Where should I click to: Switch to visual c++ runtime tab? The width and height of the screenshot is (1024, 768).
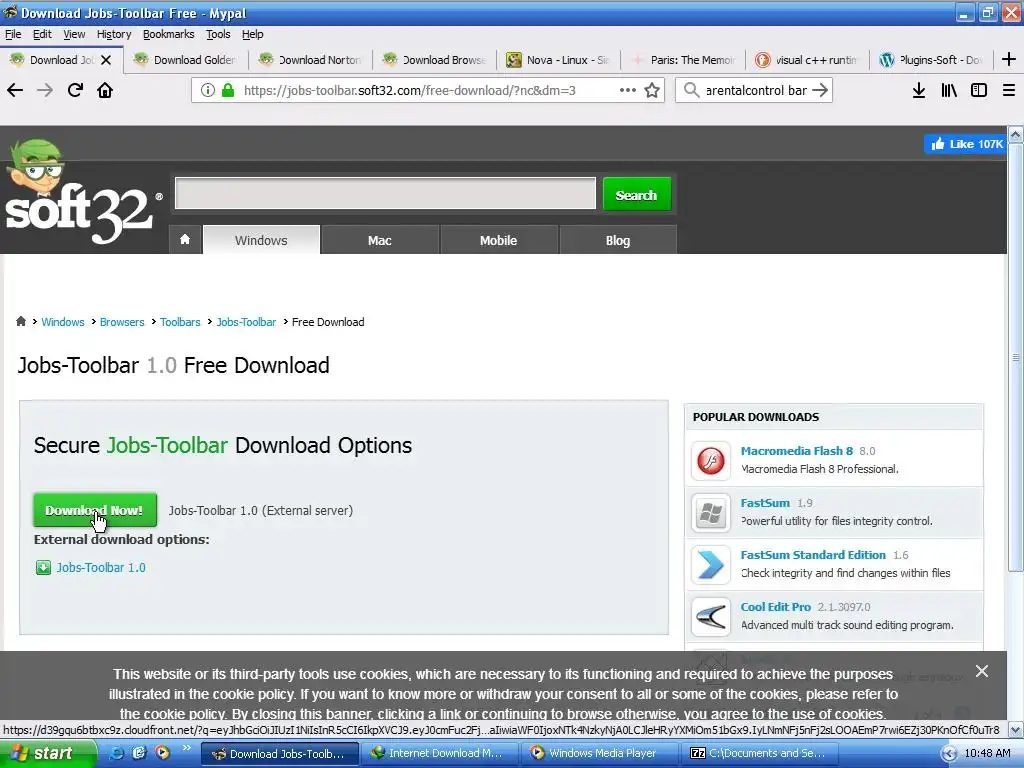pos(807,60)
